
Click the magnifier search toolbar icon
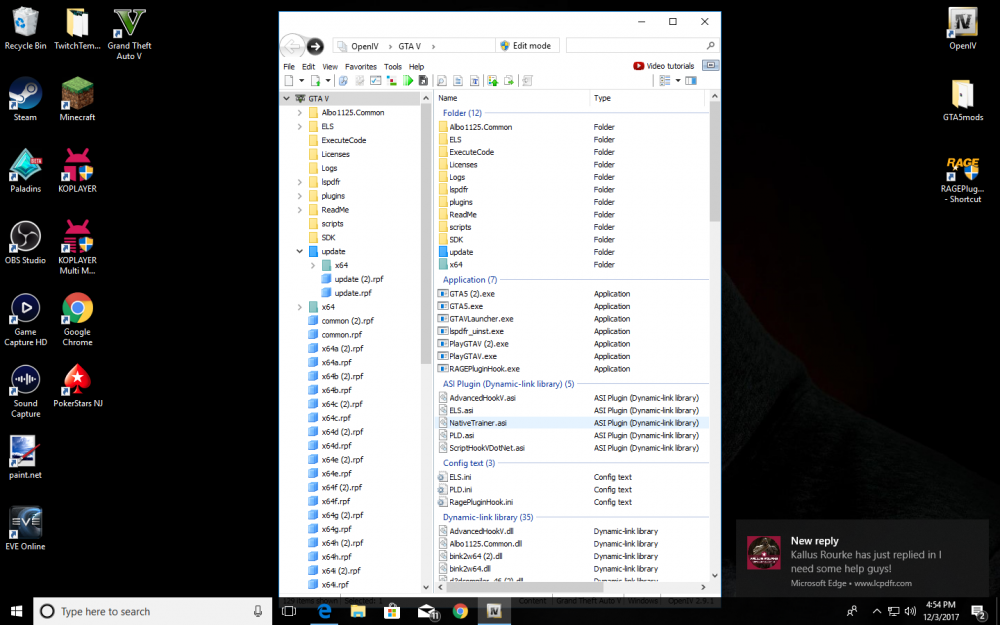tap(441, 81)
